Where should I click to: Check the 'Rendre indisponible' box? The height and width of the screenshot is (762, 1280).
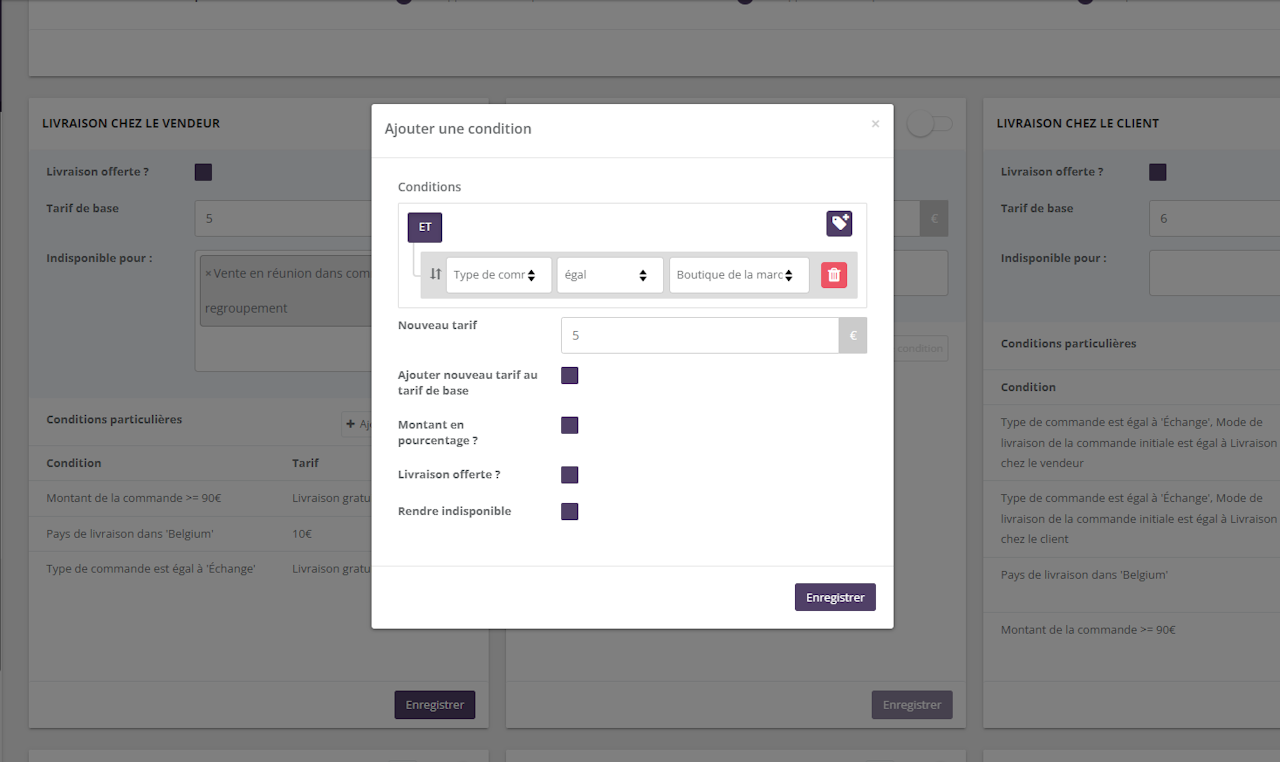coord(570,512)
